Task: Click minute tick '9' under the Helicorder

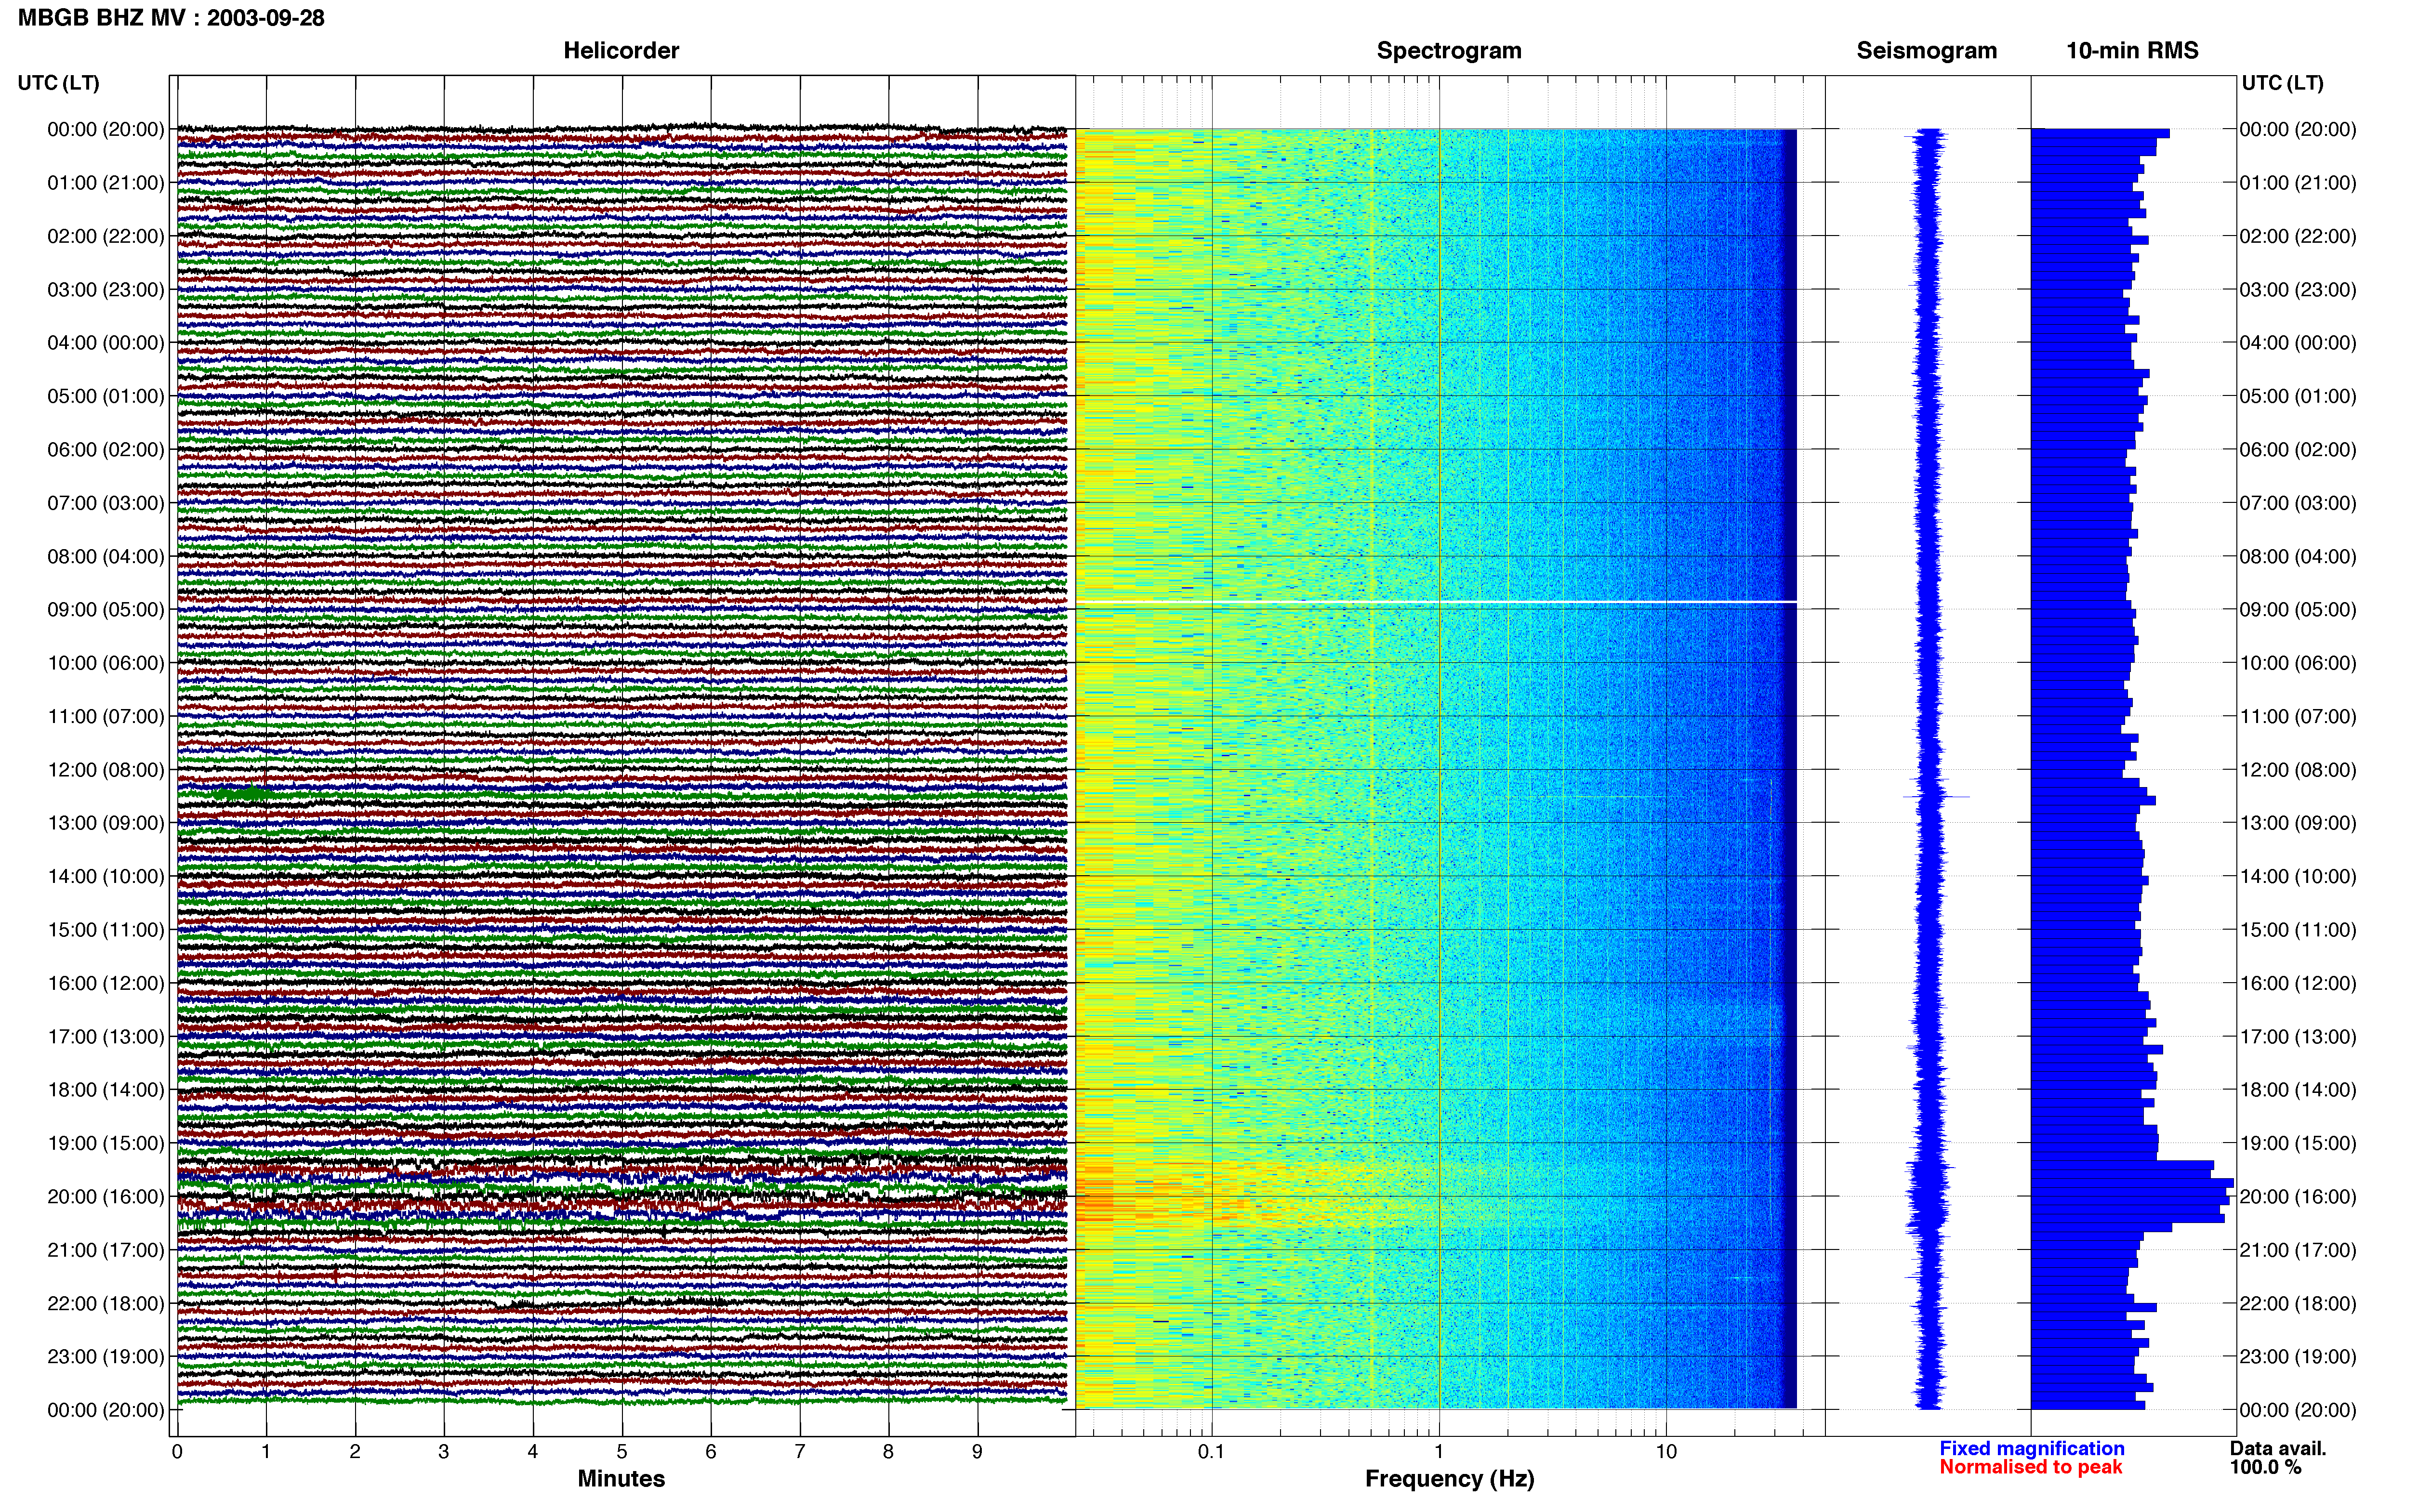Action: pos(977,1451)
